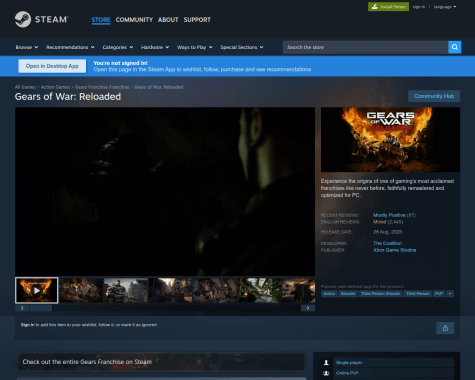Screen dimensions: 475x380
Task: Select the second screenshot thumbnail
Action: [x=81, y=290]
